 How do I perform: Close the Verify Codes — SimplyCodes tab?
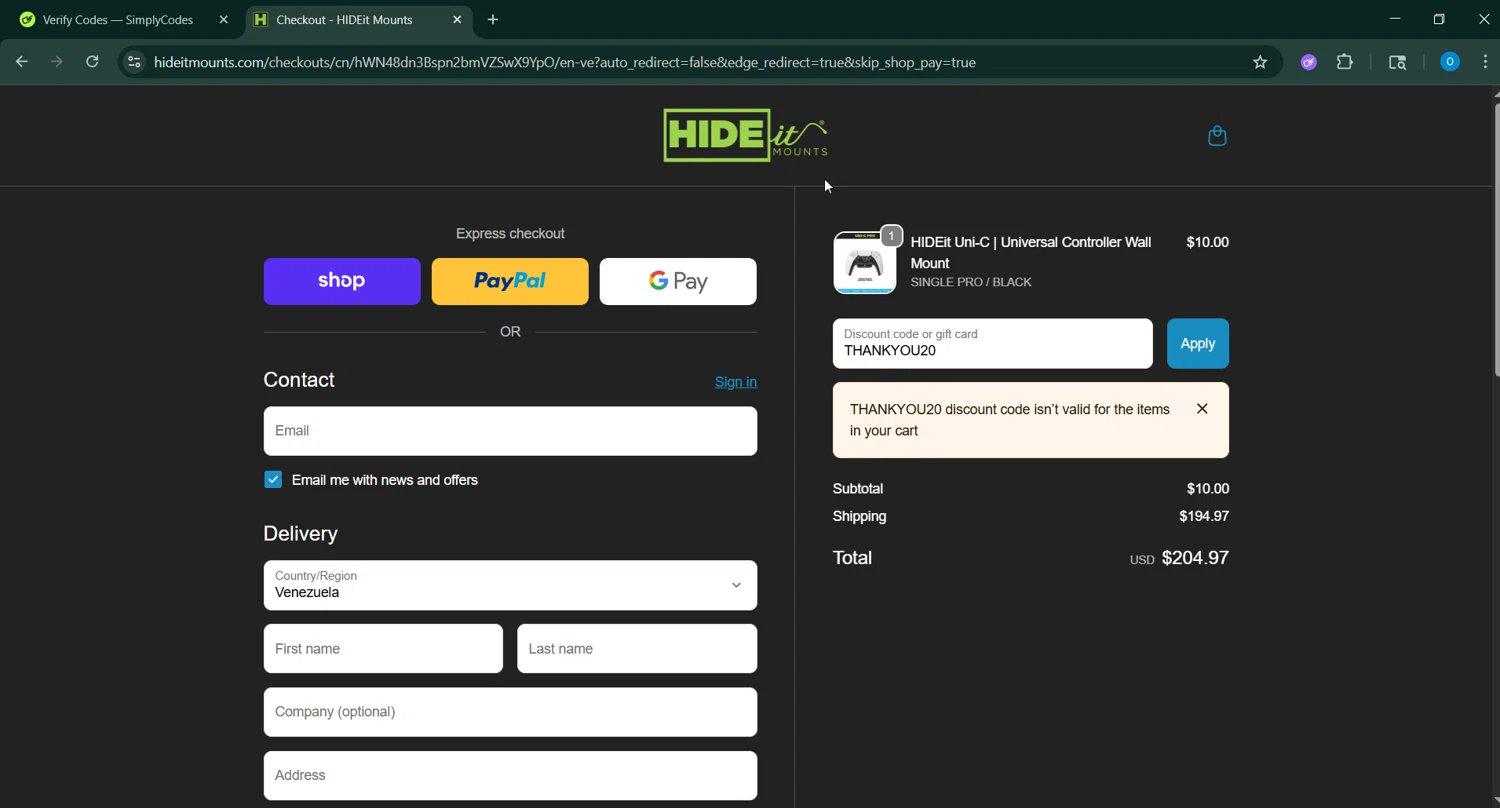coord(223,20)
